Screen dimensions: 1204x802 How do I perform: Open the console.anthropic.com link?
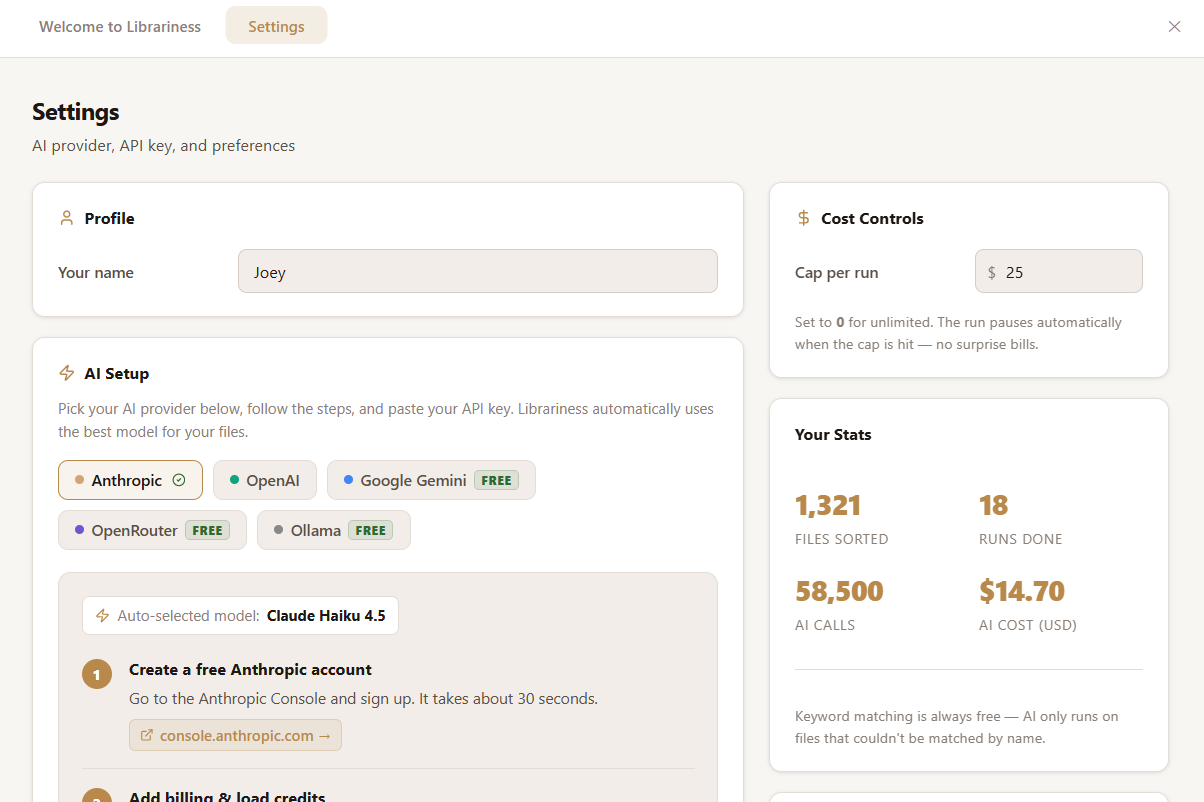click(235, 735)
